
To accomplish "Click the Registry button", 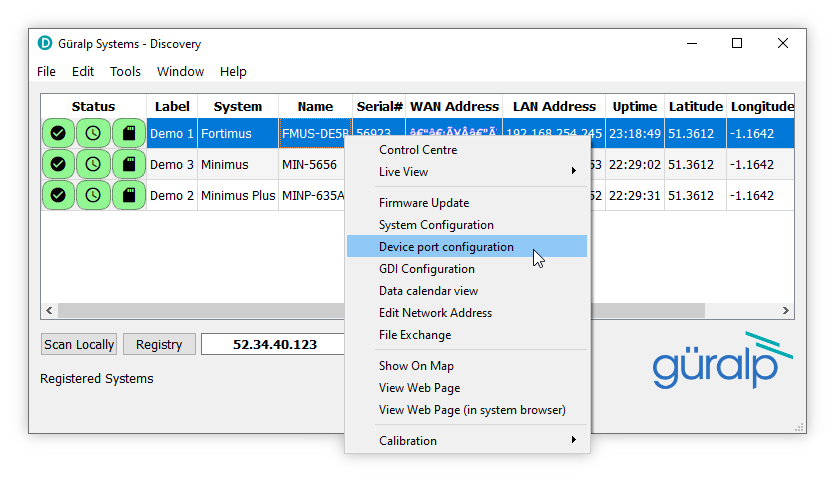I will coord(159,345).
